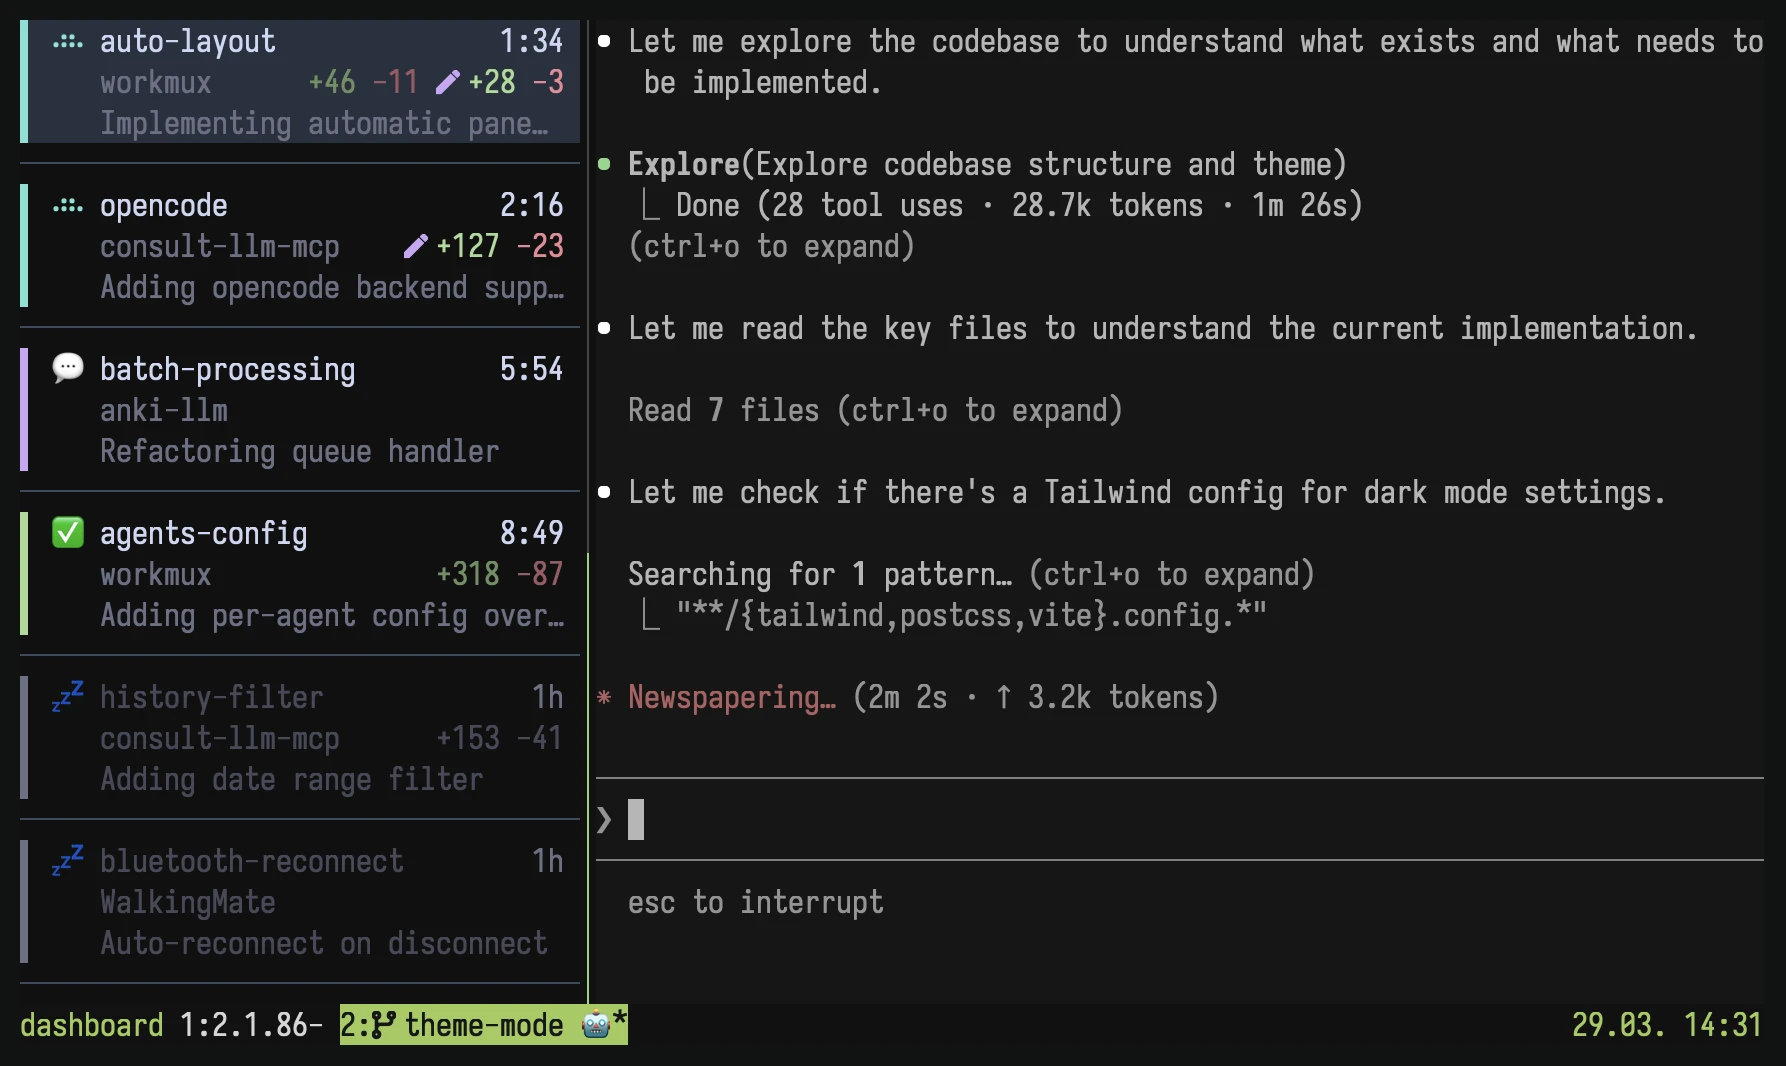Click the clock showing 29.03. 14:31
The height and width of the screenshot is (1066, 1786).
pos(1665,1024)
